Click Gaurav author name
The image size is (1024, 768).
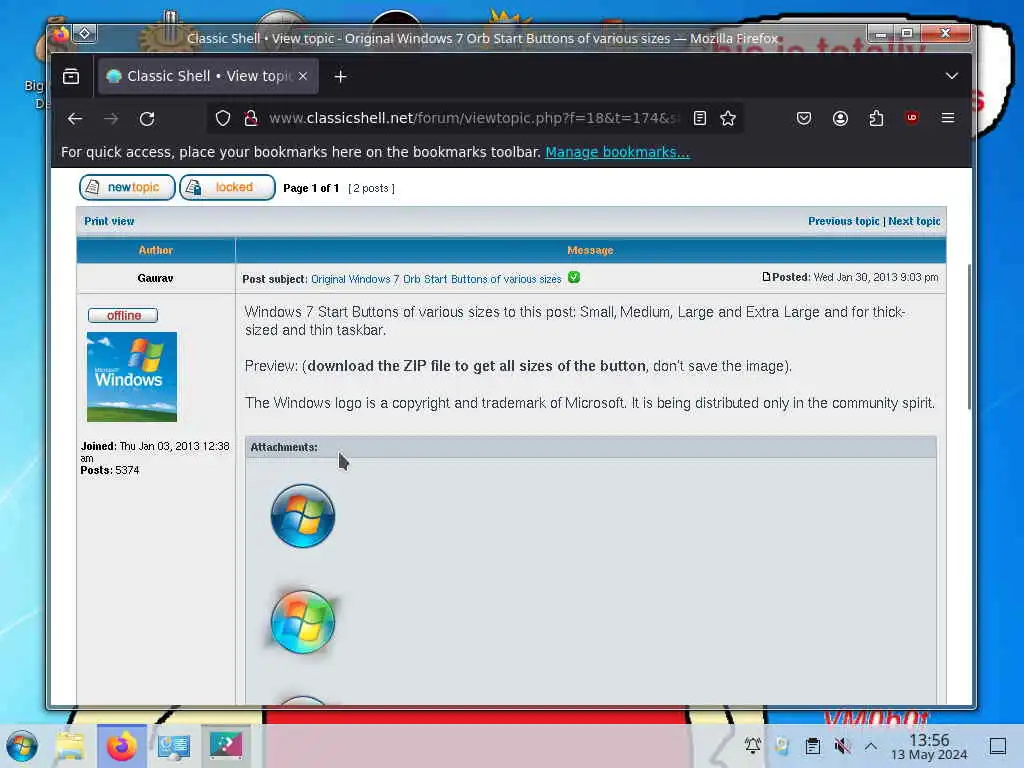(x=155, y=278)
